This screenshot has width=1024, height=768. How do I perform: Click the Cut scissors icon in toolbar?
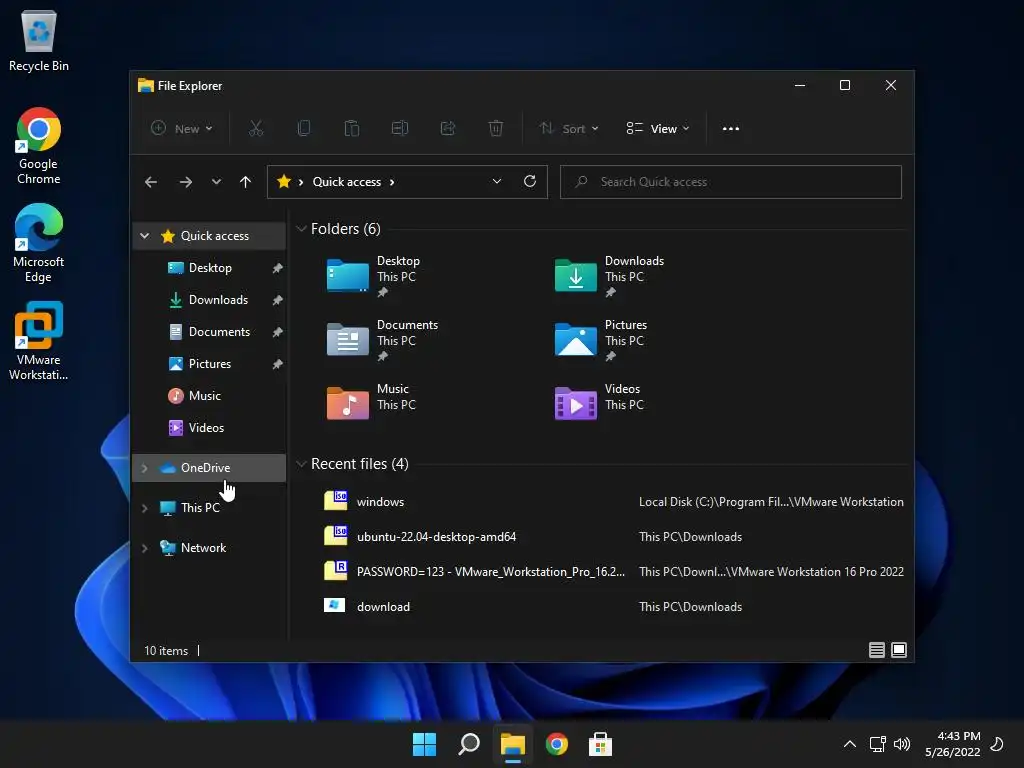[x=255, y=128]
